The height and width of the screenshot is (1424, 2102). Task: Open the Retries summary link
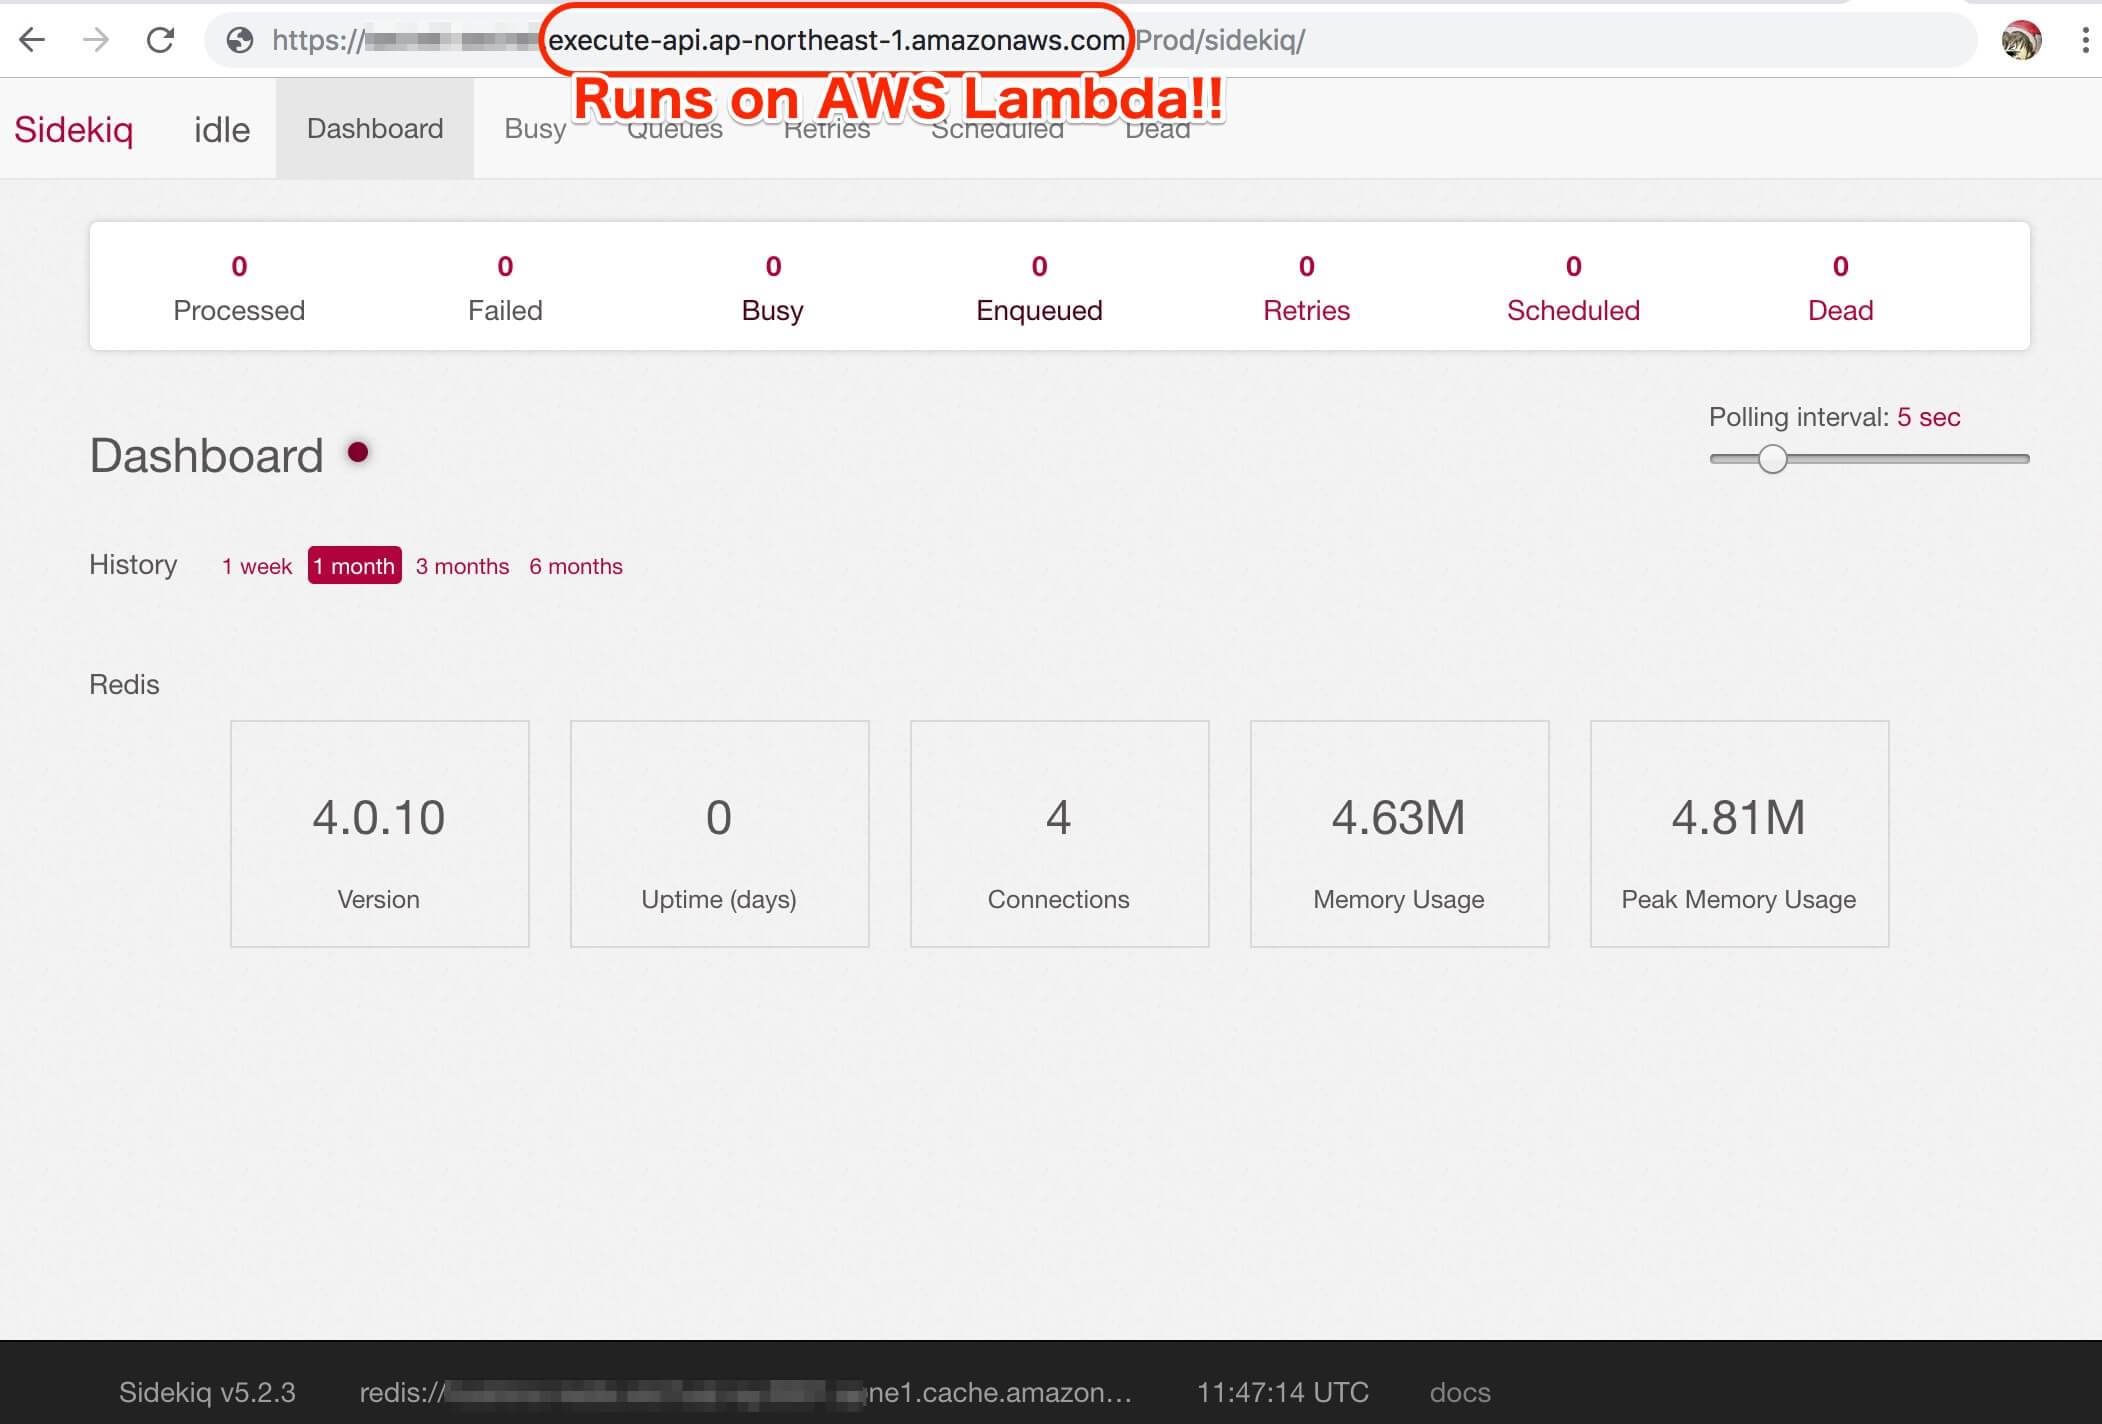[1306, 310]
